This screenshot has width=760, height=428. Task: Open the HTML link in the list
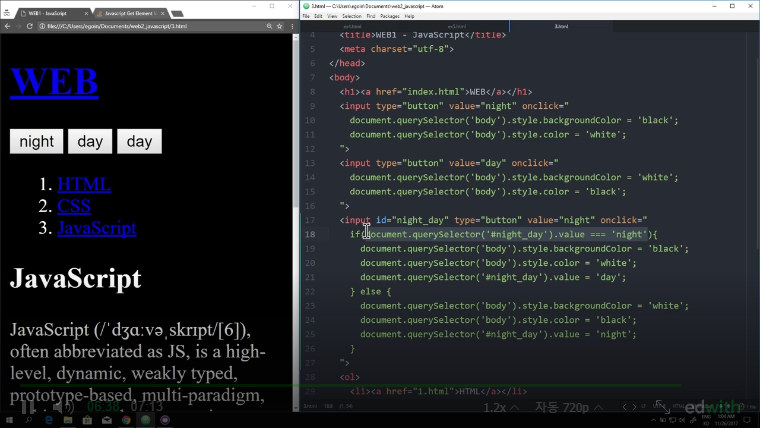(84, 184)
